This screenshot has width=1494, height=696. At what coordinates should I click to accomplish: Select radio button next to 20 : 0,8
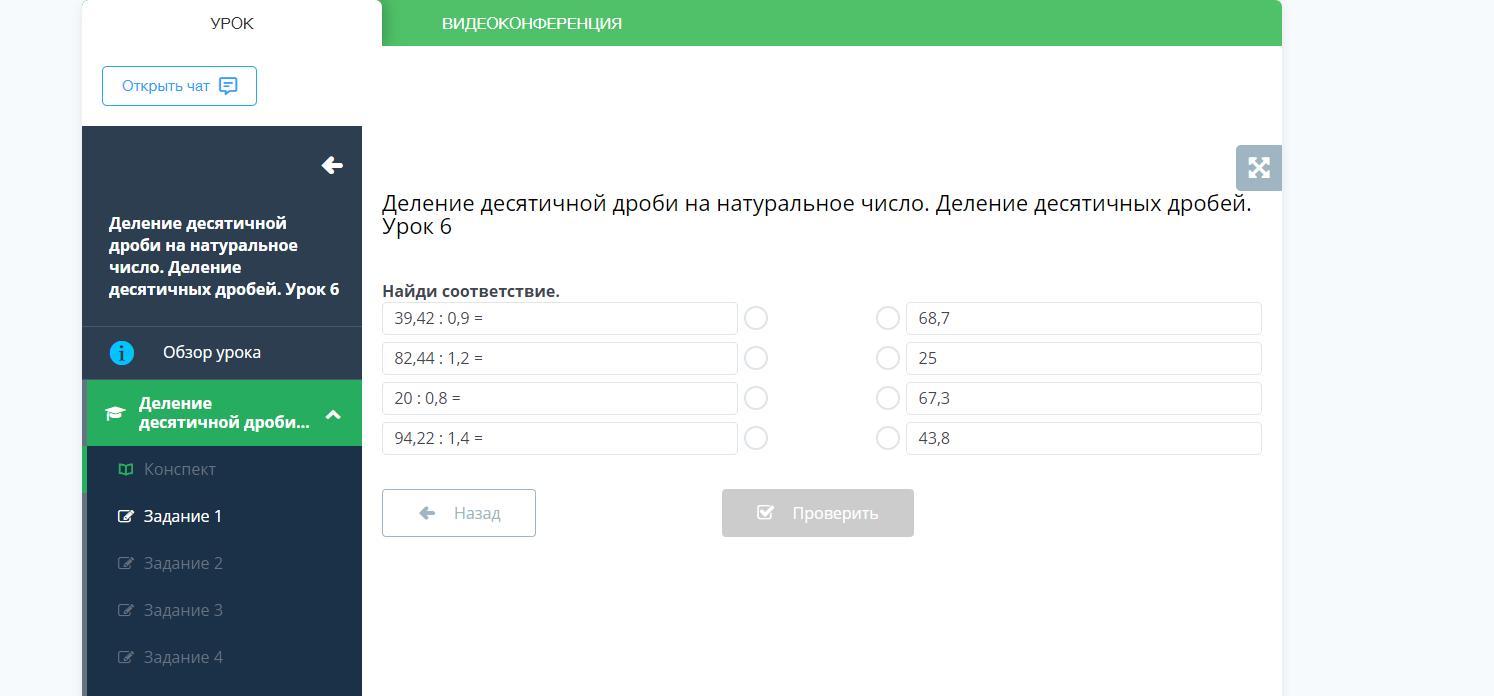[756, 398]
